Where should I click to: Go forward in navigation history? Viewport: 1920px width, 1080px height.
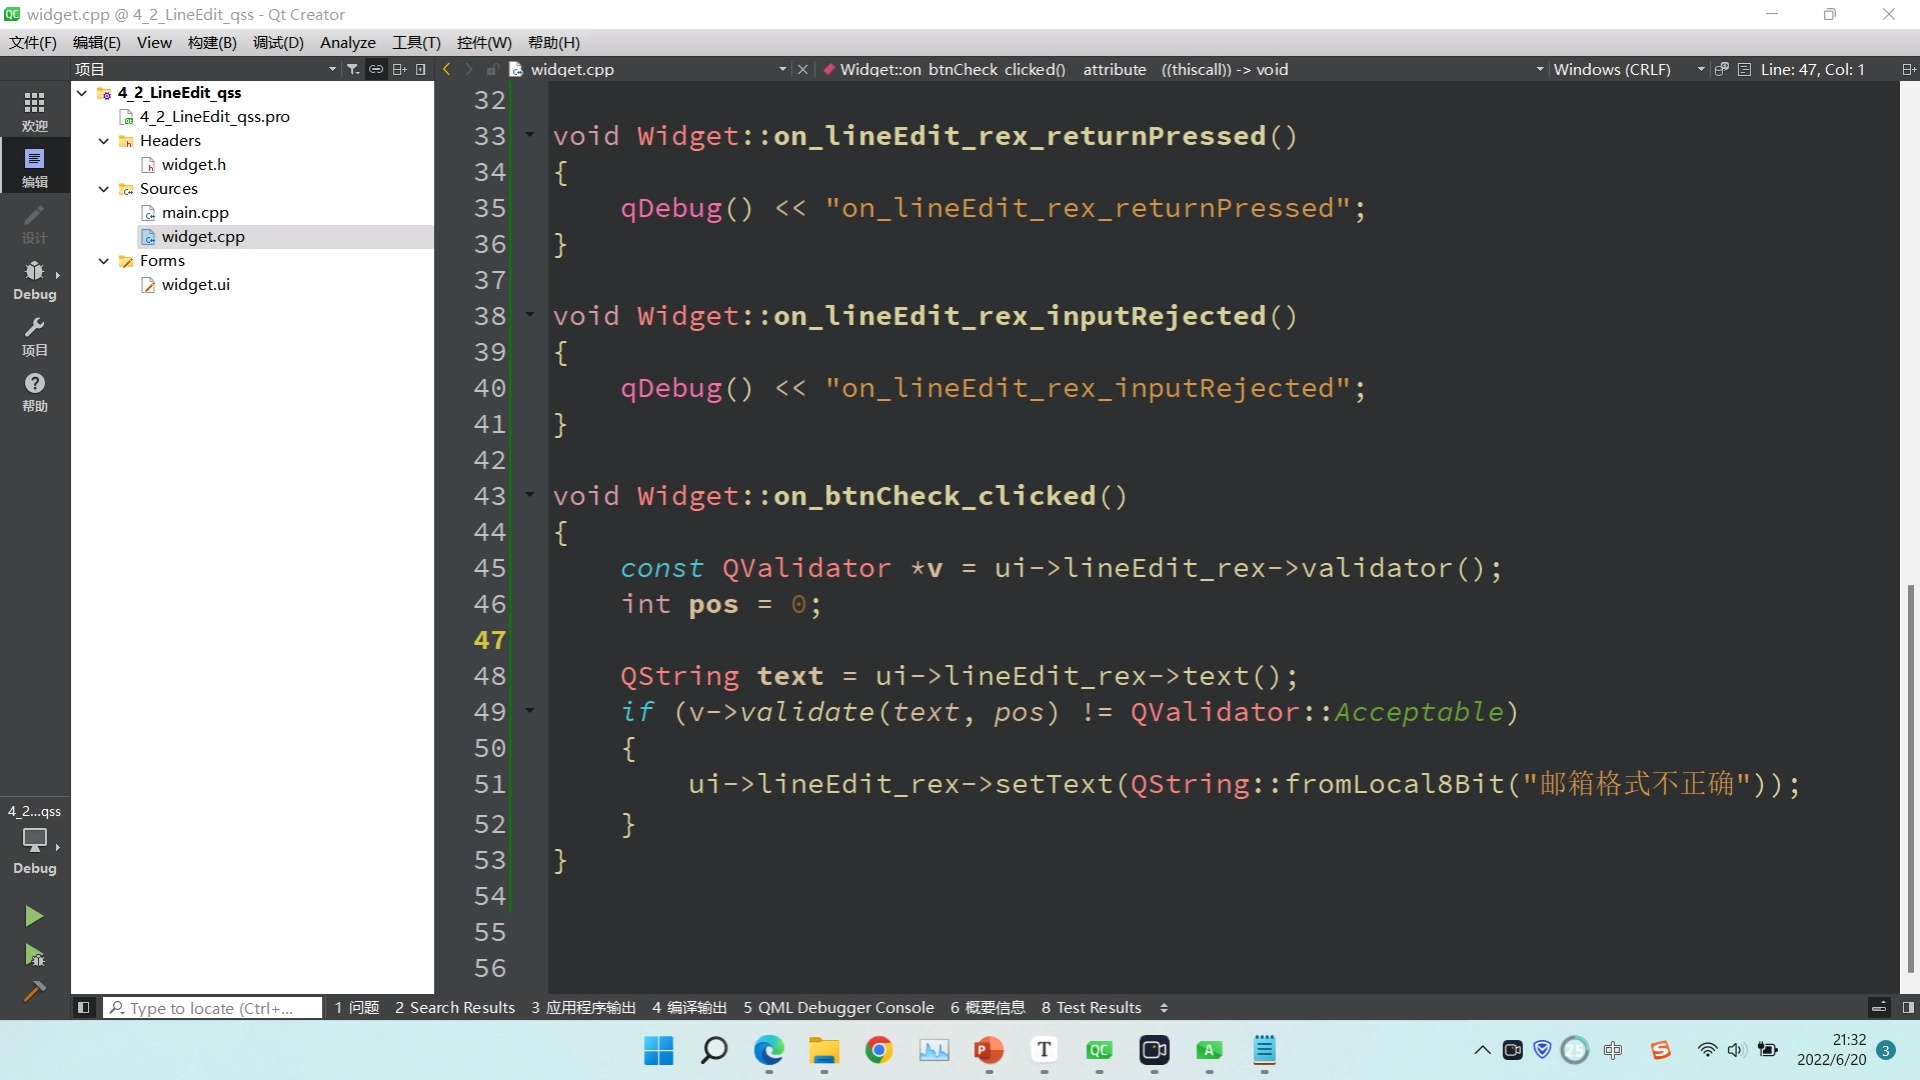tap(469, 69)
